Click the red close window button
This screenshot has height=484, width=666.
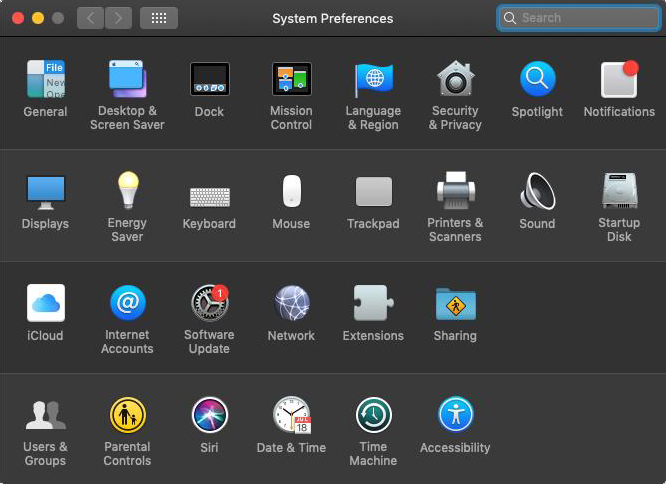coord(18,18)
